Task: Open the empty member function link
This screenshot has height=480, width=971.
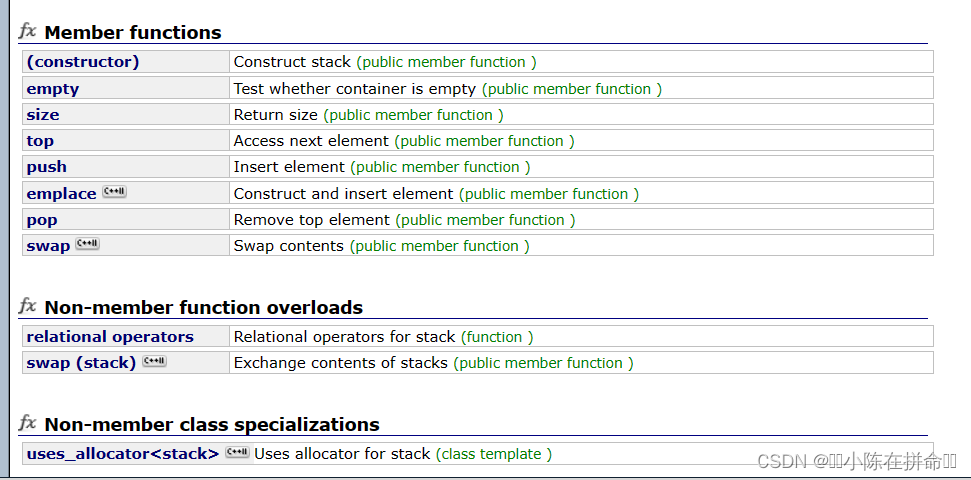Action: point(53,89)
